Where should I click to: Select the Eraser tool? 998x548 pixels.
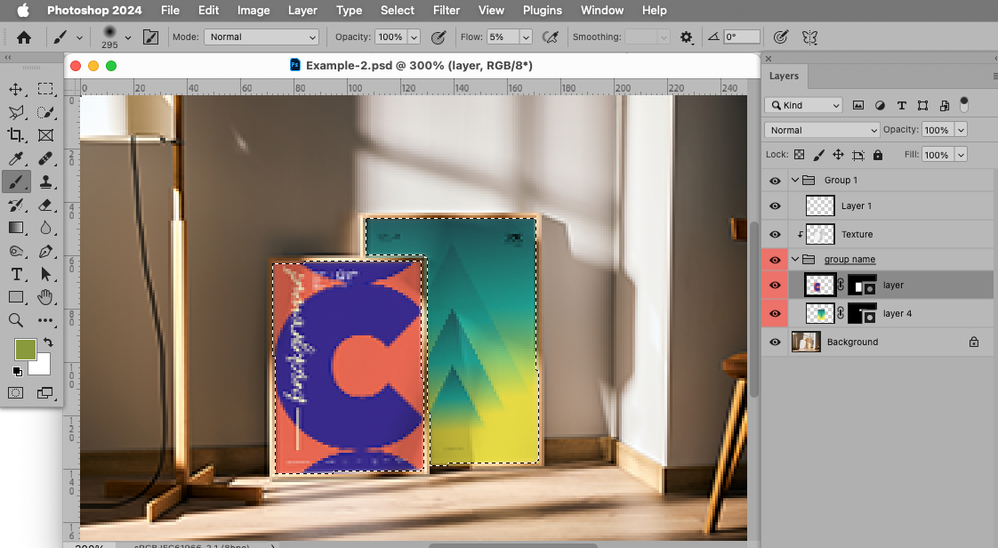45,205
